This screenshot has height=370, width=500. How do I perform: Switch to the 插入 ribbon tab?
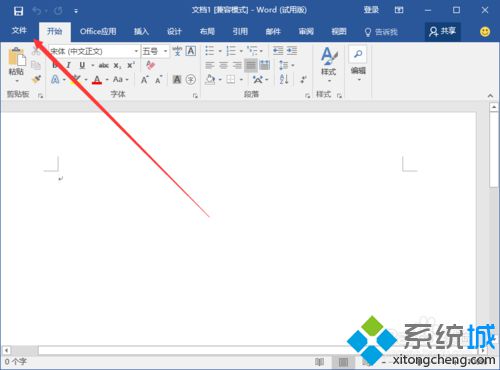click(141, 32)
